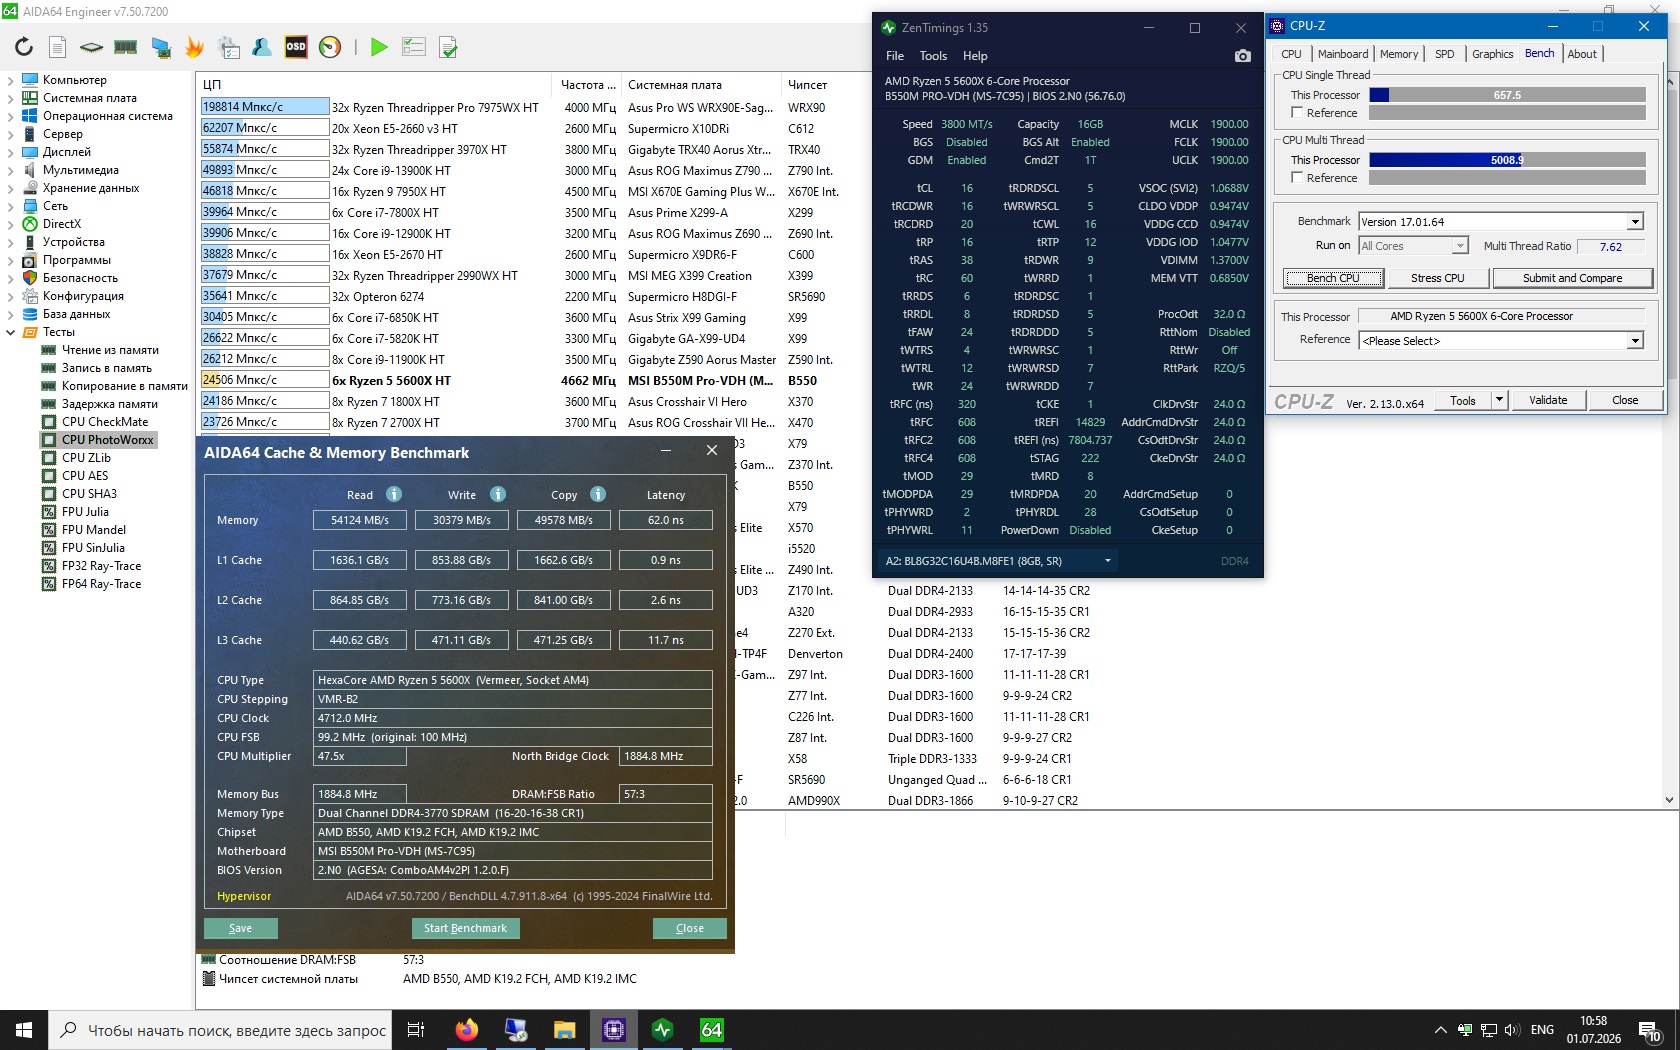Open Task View from the taskbar
The height and width of the screenshot is (1050, 1680).
point(416,1030)
